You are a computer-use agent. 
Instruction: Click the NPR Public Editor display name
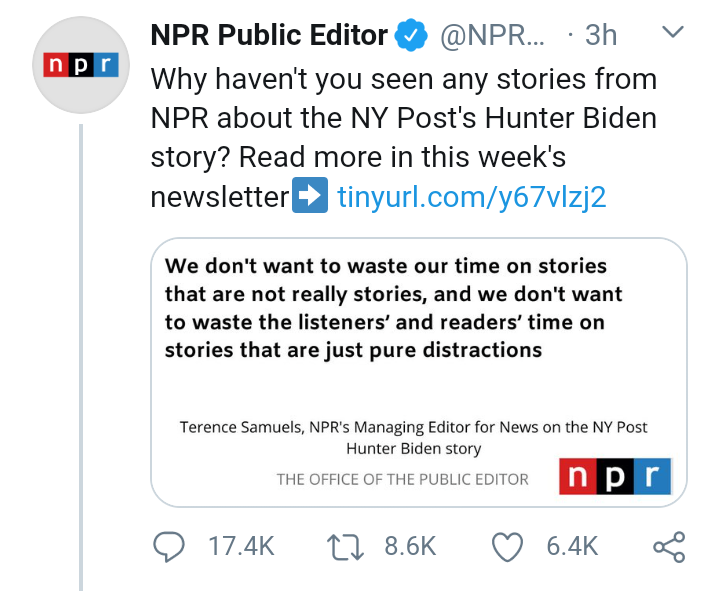point(268,36)
